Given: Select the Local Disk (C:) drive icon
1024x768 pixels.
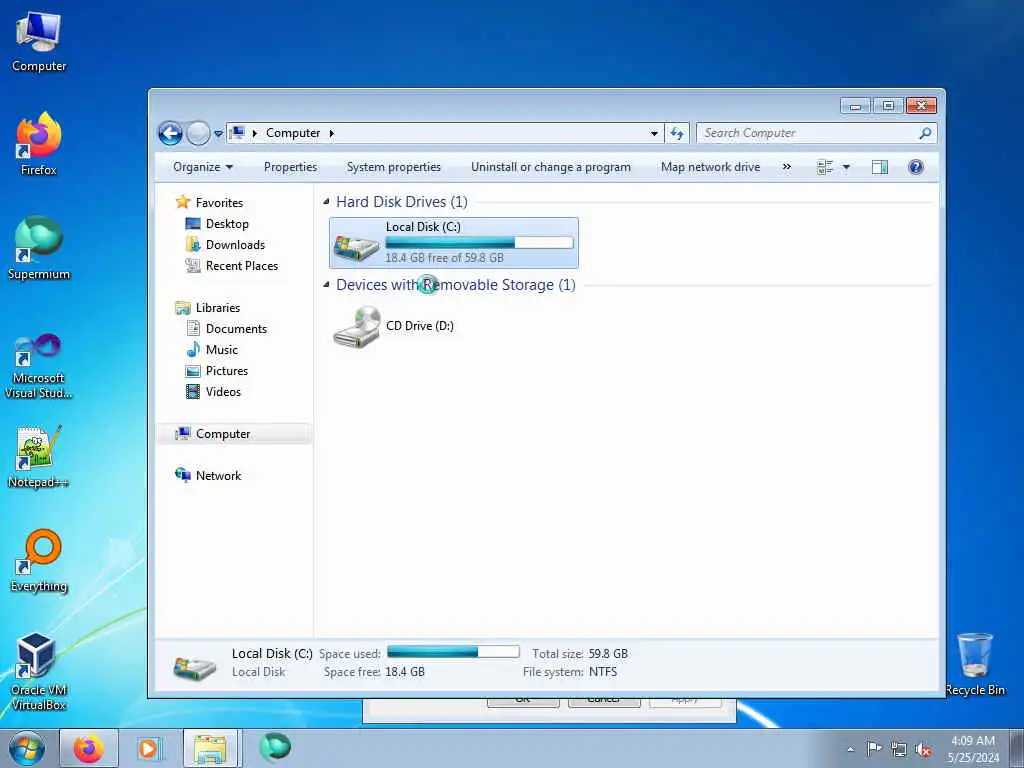Looking at the screenshot, I should (x=357, y=246).
